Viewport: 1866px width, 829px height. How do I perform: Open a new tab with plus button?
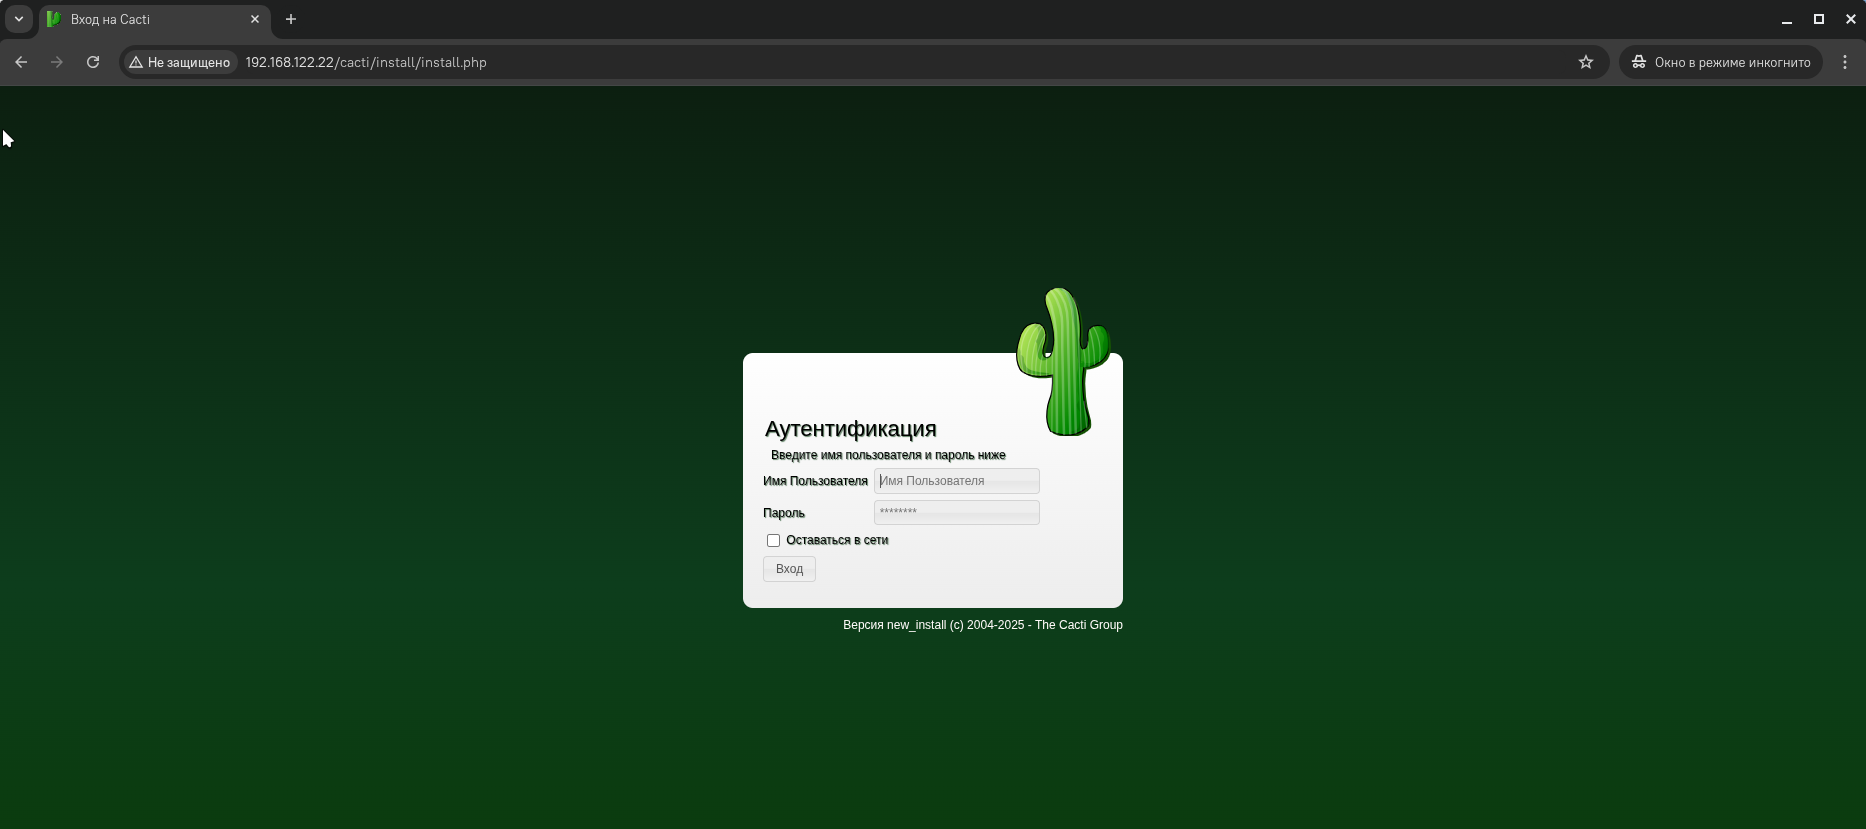click(291, 19)
